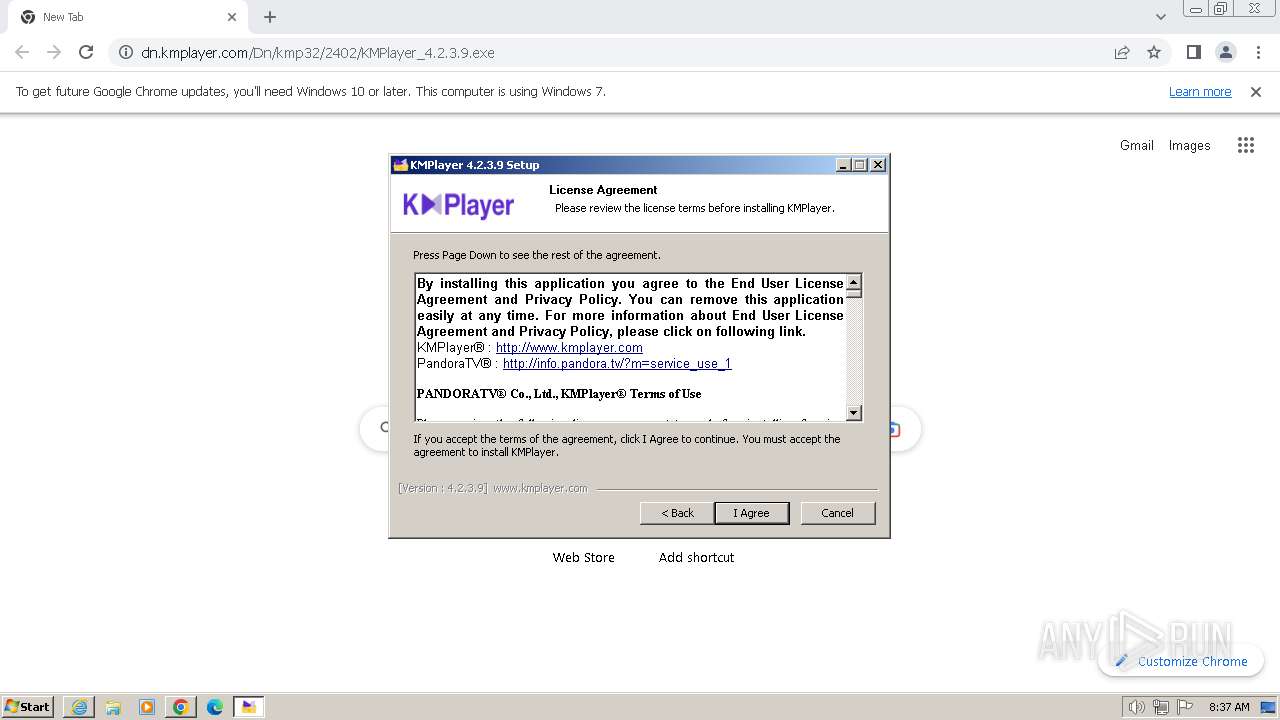Open Images link
1280x720 pixels.
click(x=1189, y=145)
